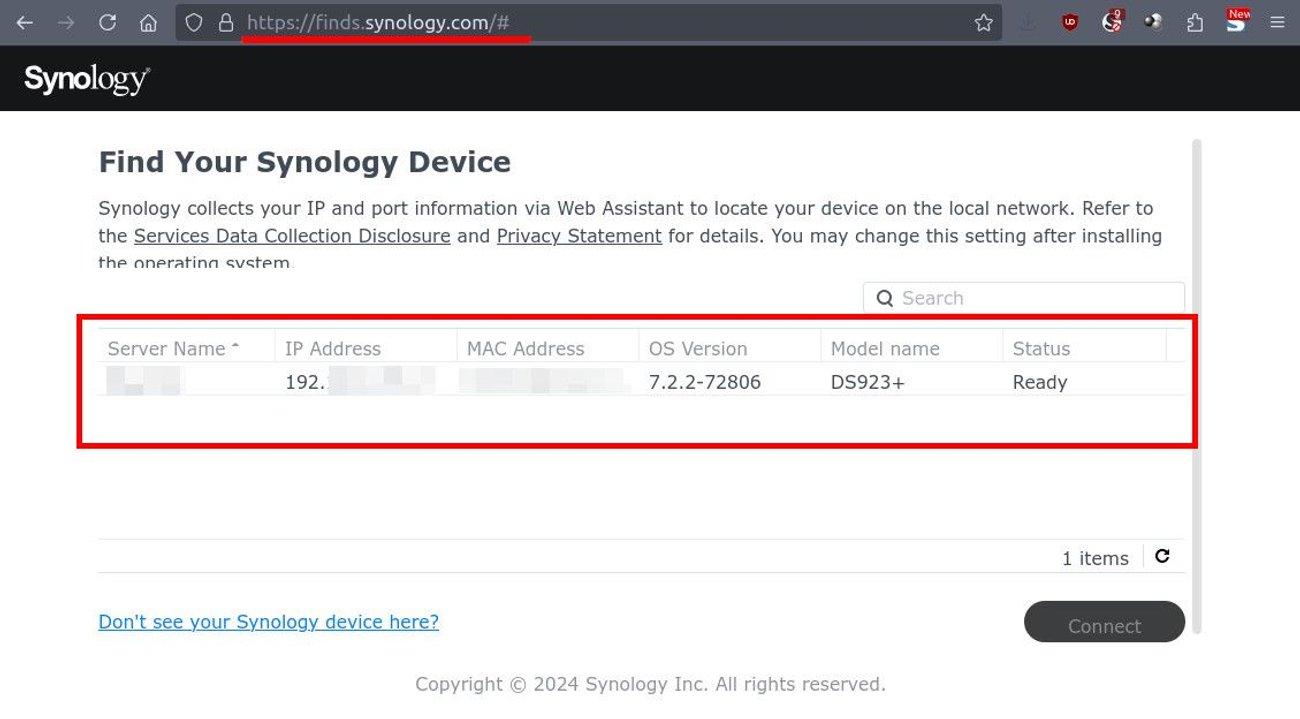Go to the browser home page
This screenshot has width=1300, height=719.
pos(148,22)
